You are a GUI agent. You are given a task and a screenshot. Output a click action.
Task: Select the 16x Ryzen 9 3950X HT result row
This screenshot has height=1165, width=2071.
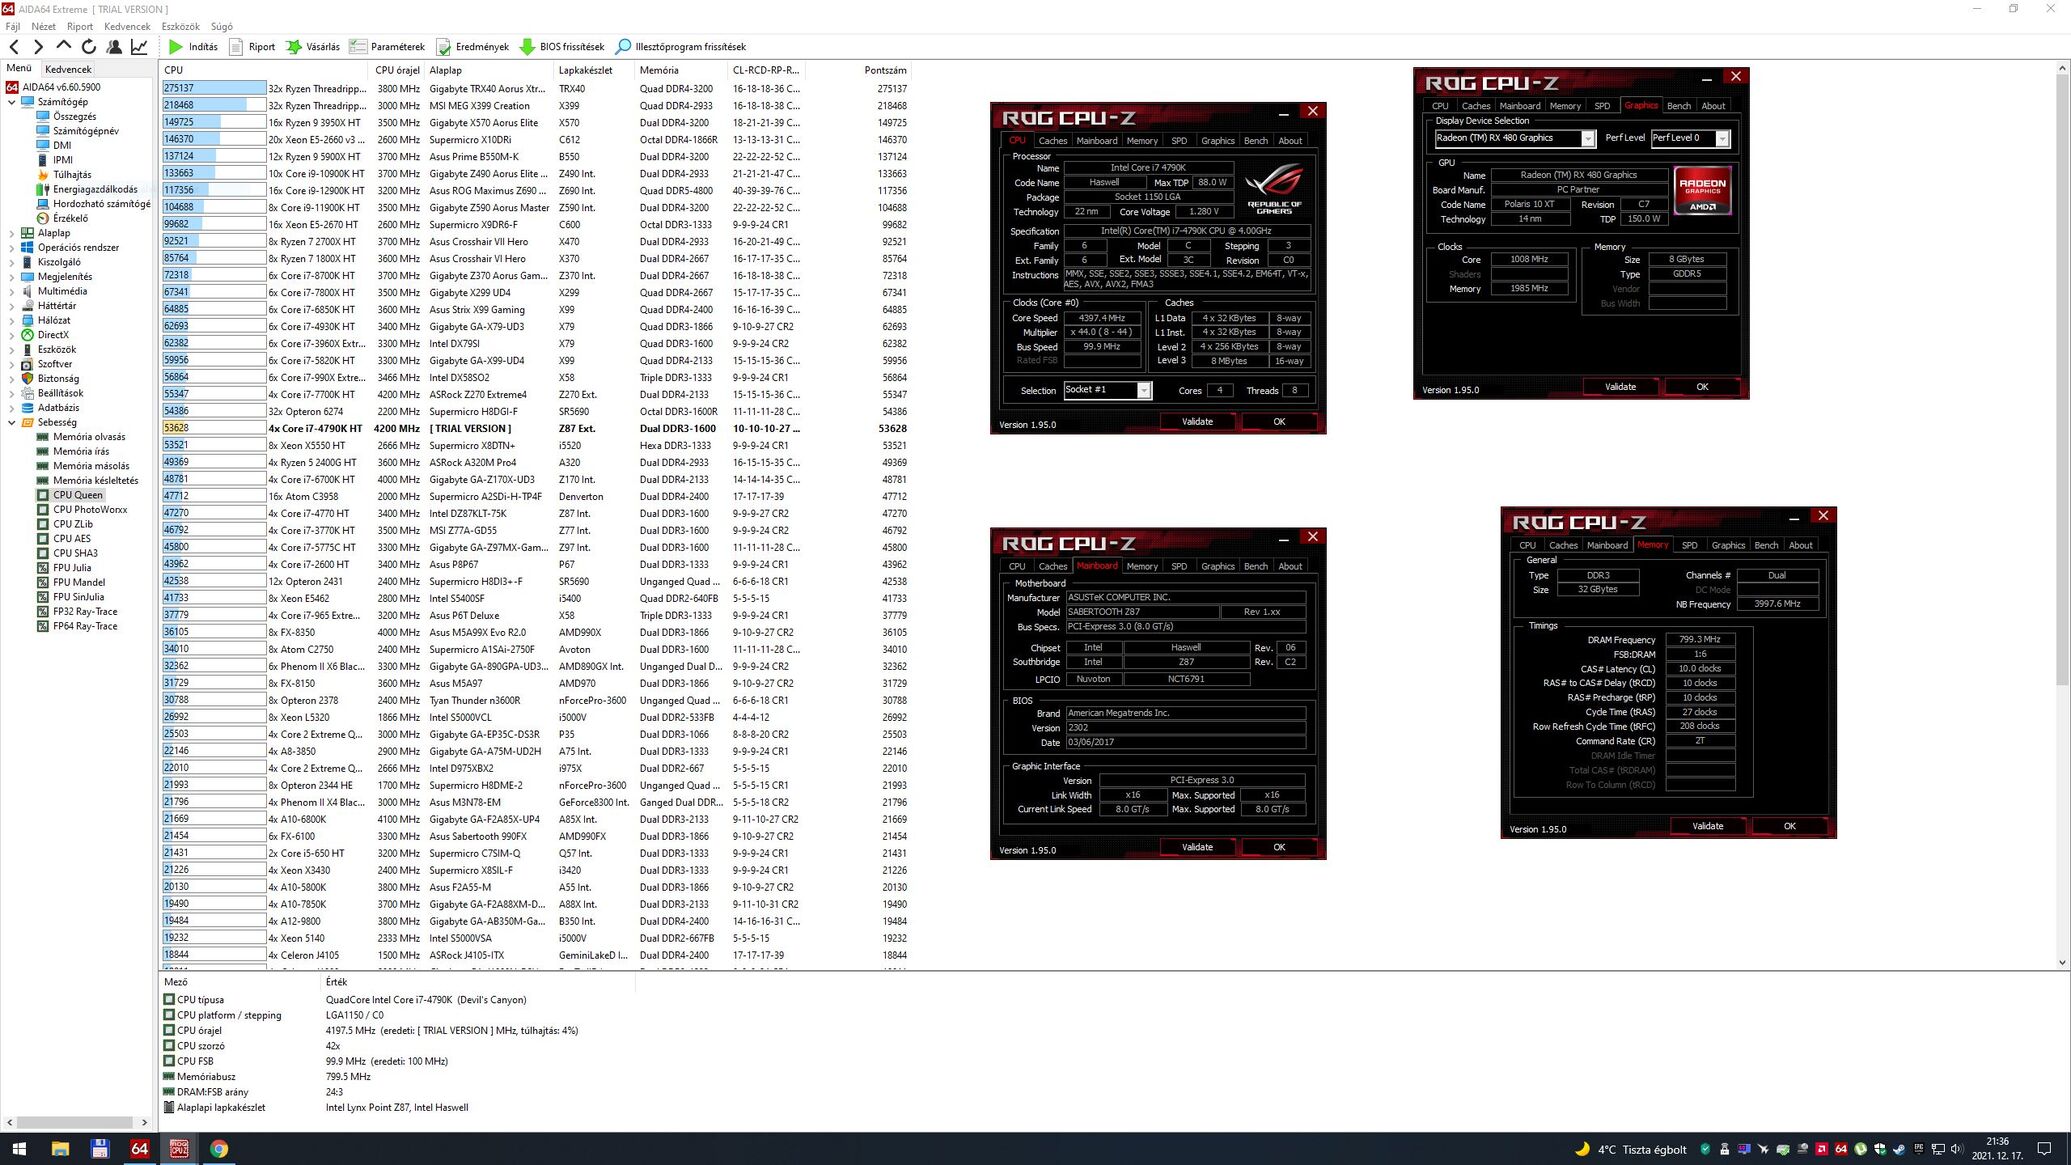[535, 123]
